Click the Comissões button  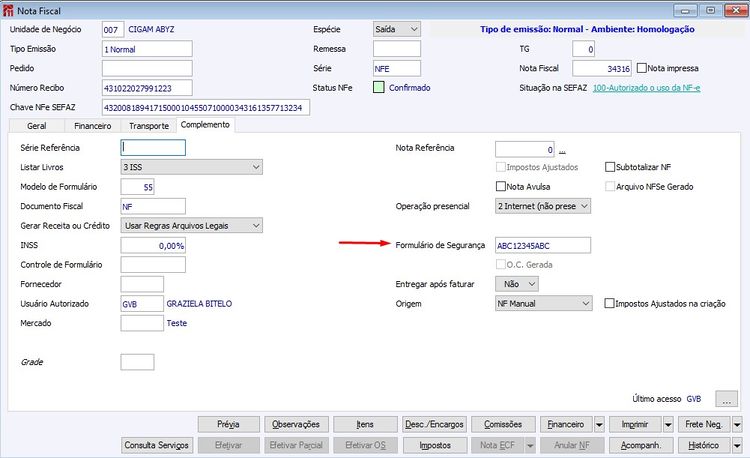[x=503, y=424]
